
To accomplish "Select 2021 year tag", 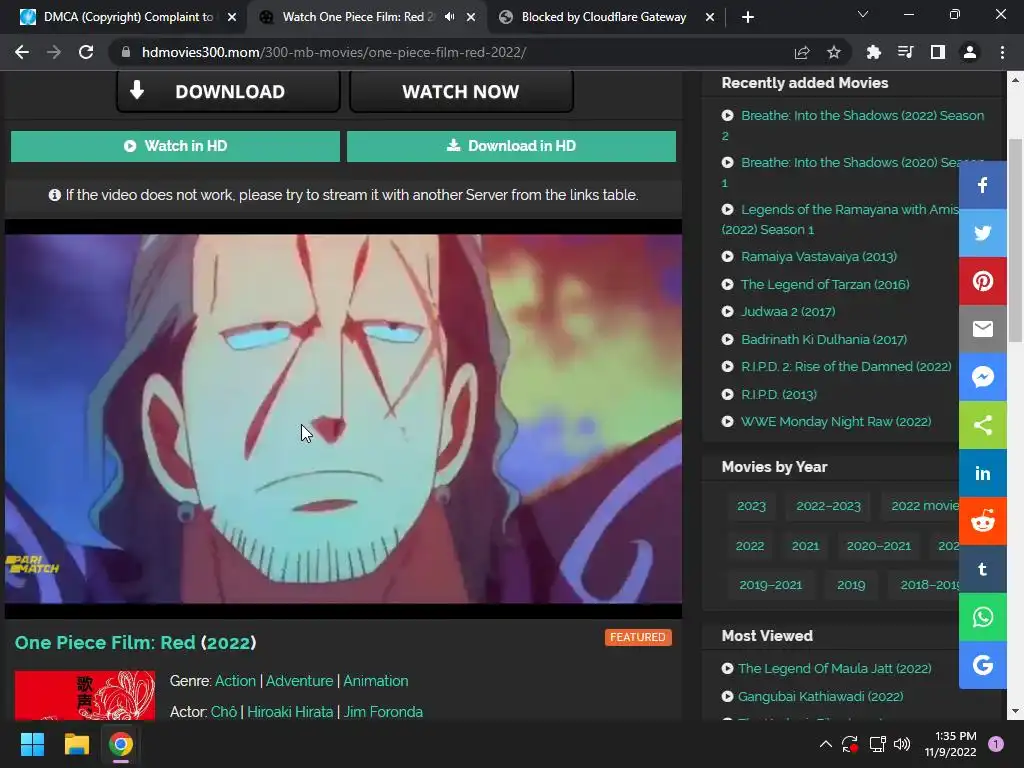I will [x=805, y=546].
